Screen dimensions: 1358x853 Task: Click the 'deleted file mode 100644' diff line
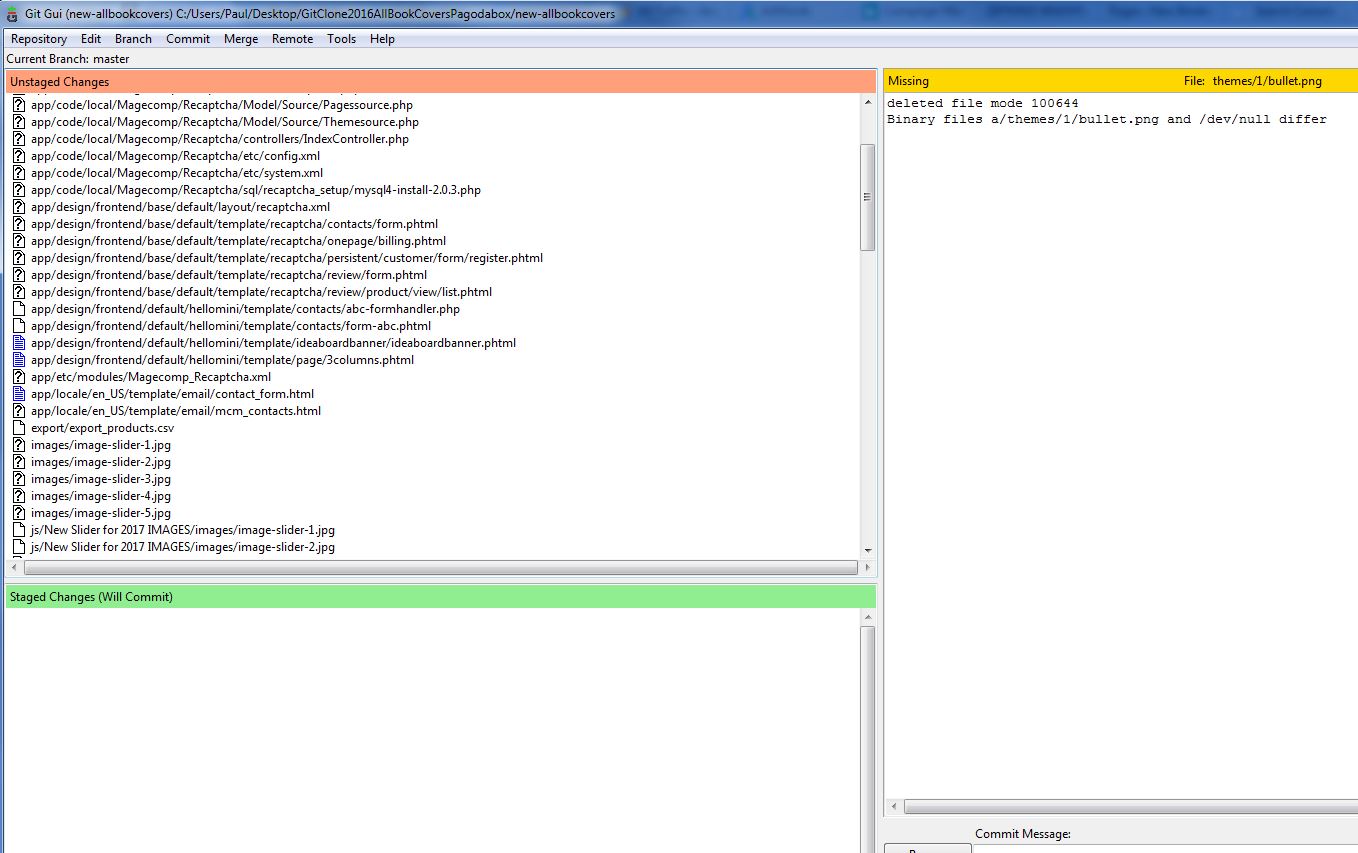(982, 104)
